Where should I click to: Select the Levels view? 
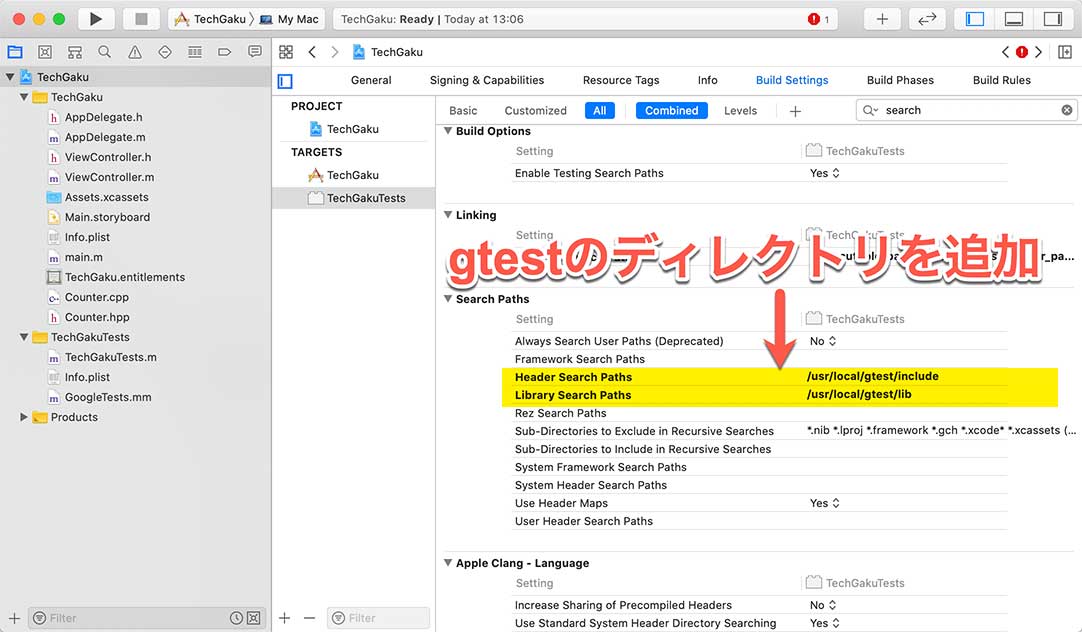tap(740, 110)
